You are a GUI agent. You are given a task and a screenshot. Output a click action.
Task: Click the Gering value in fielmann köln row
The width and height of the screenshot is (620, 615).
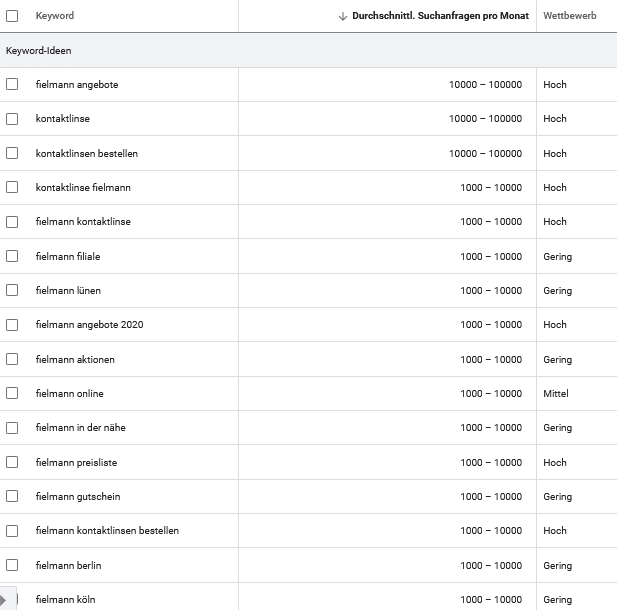click(557, 600)
